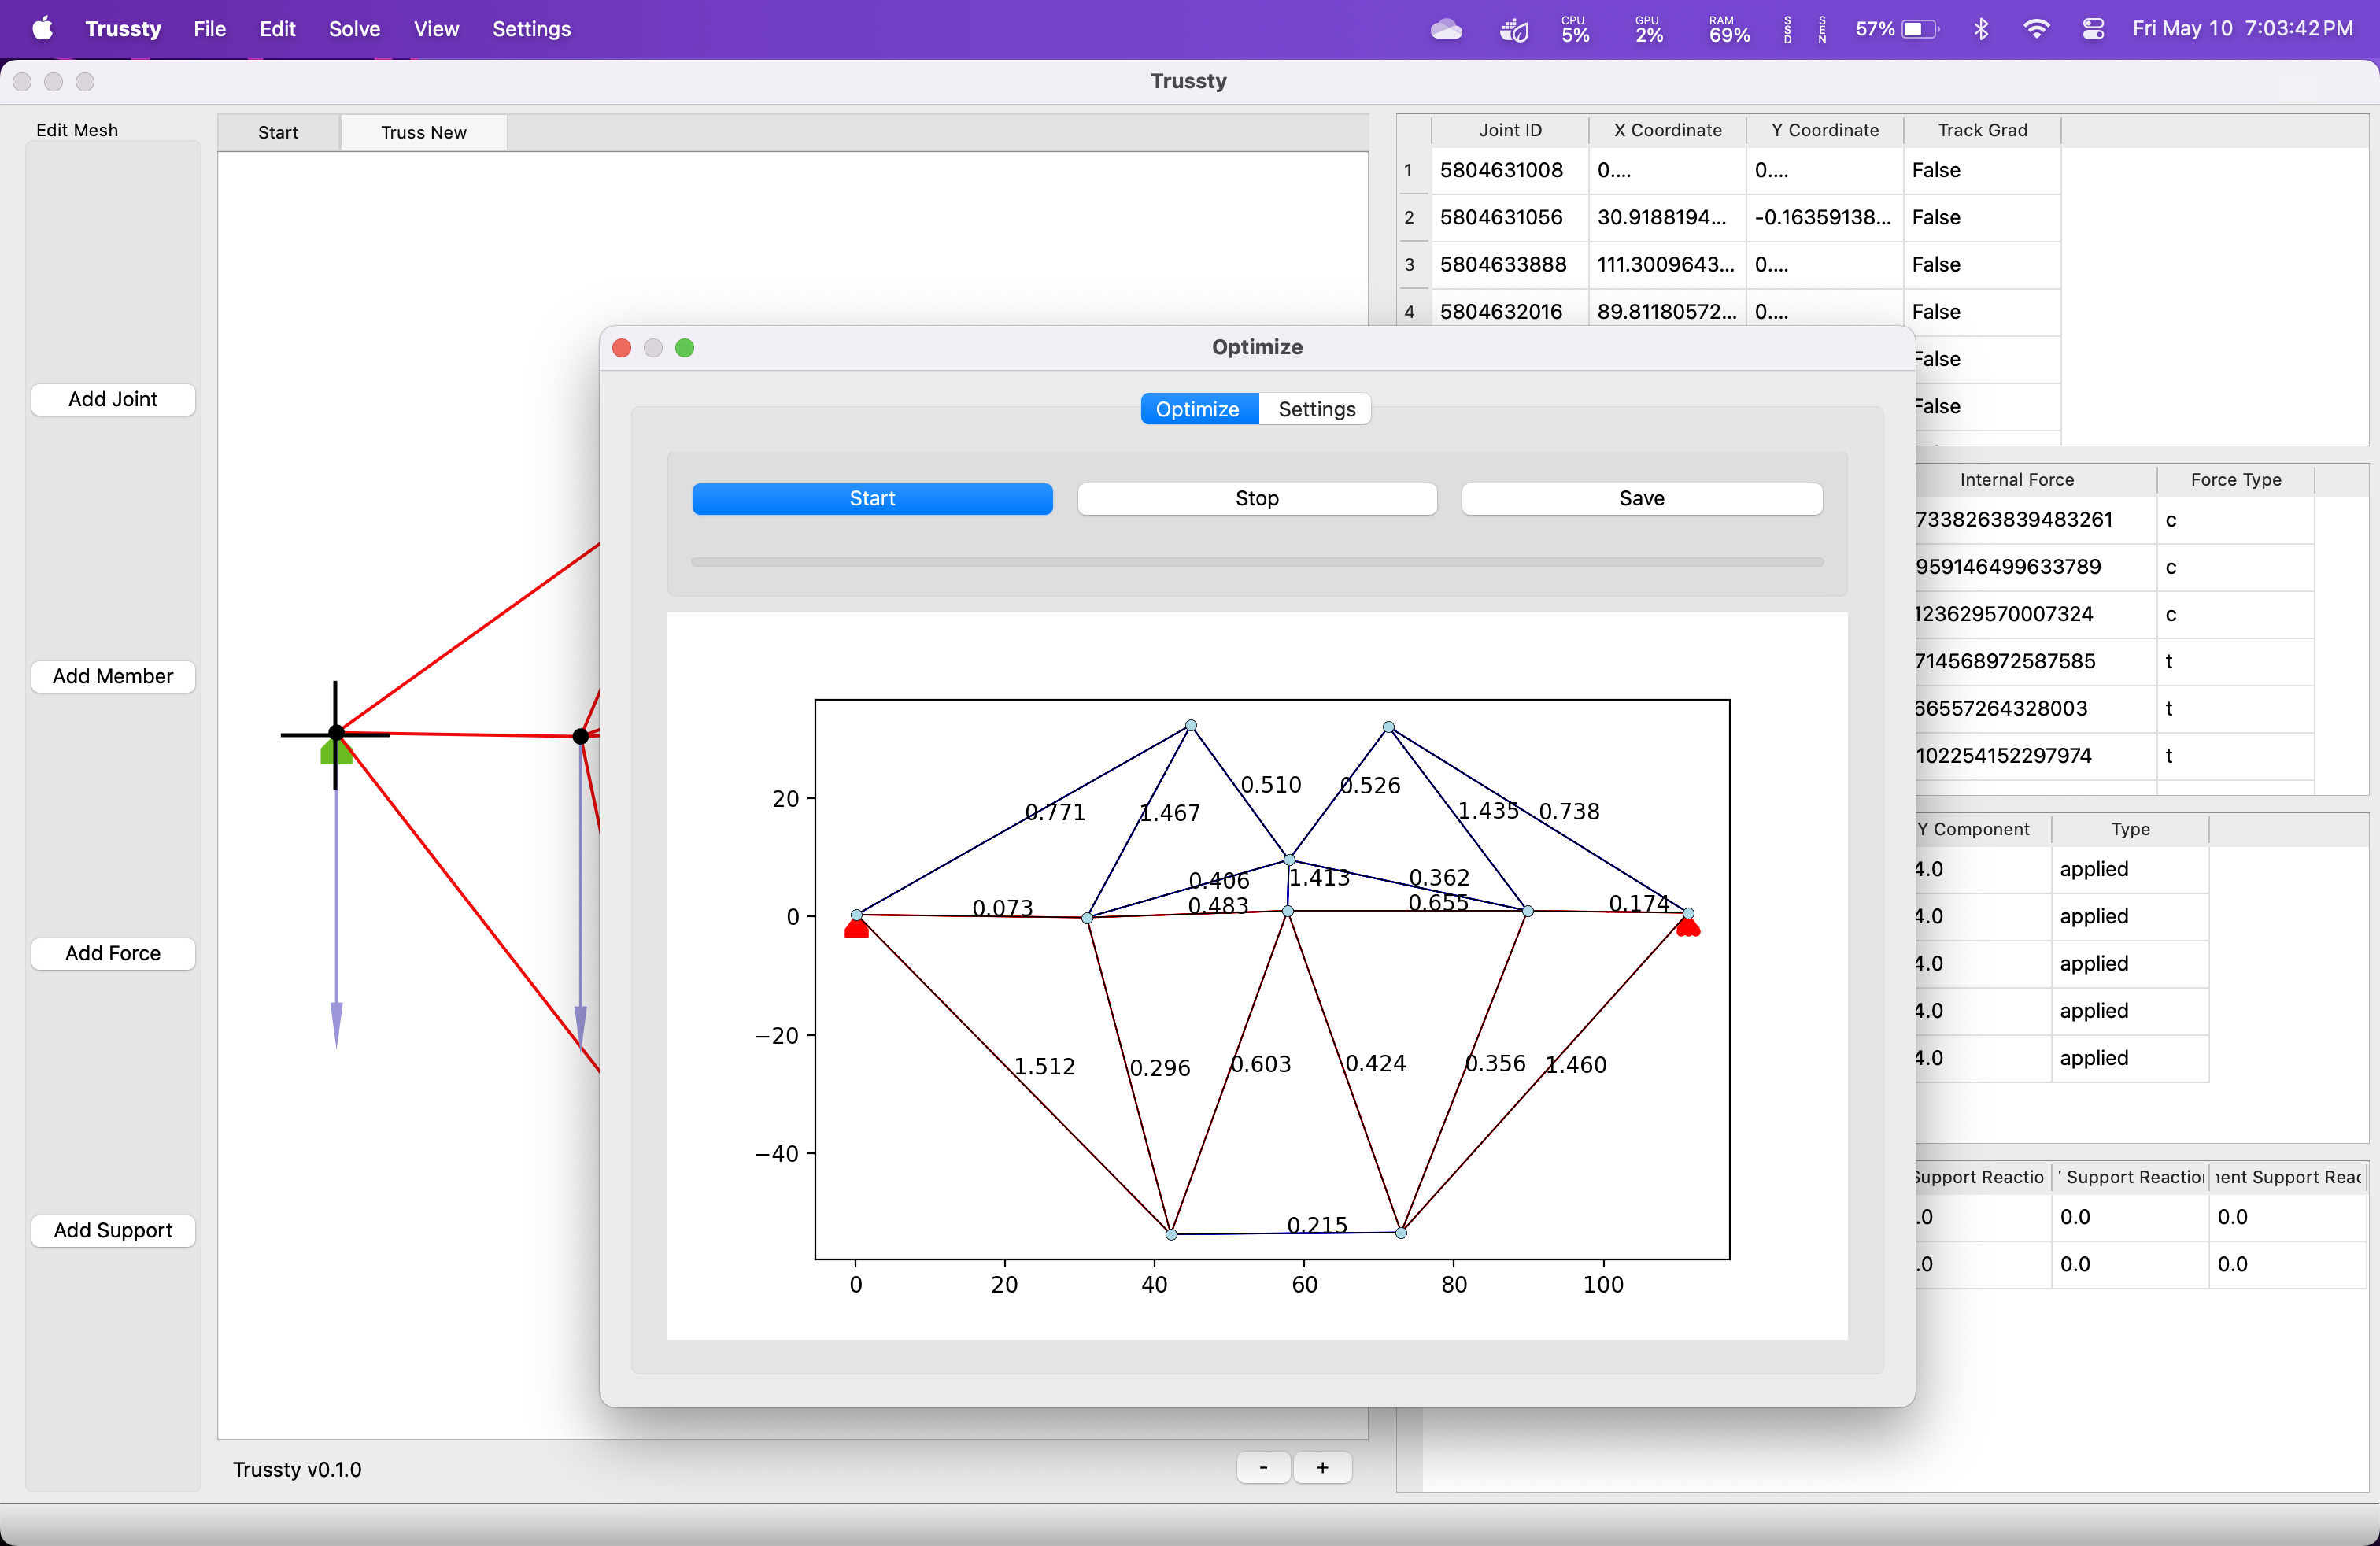Select joint ID cell 5804633888
This screenshot has width=2380, height=1546.
1510,264
